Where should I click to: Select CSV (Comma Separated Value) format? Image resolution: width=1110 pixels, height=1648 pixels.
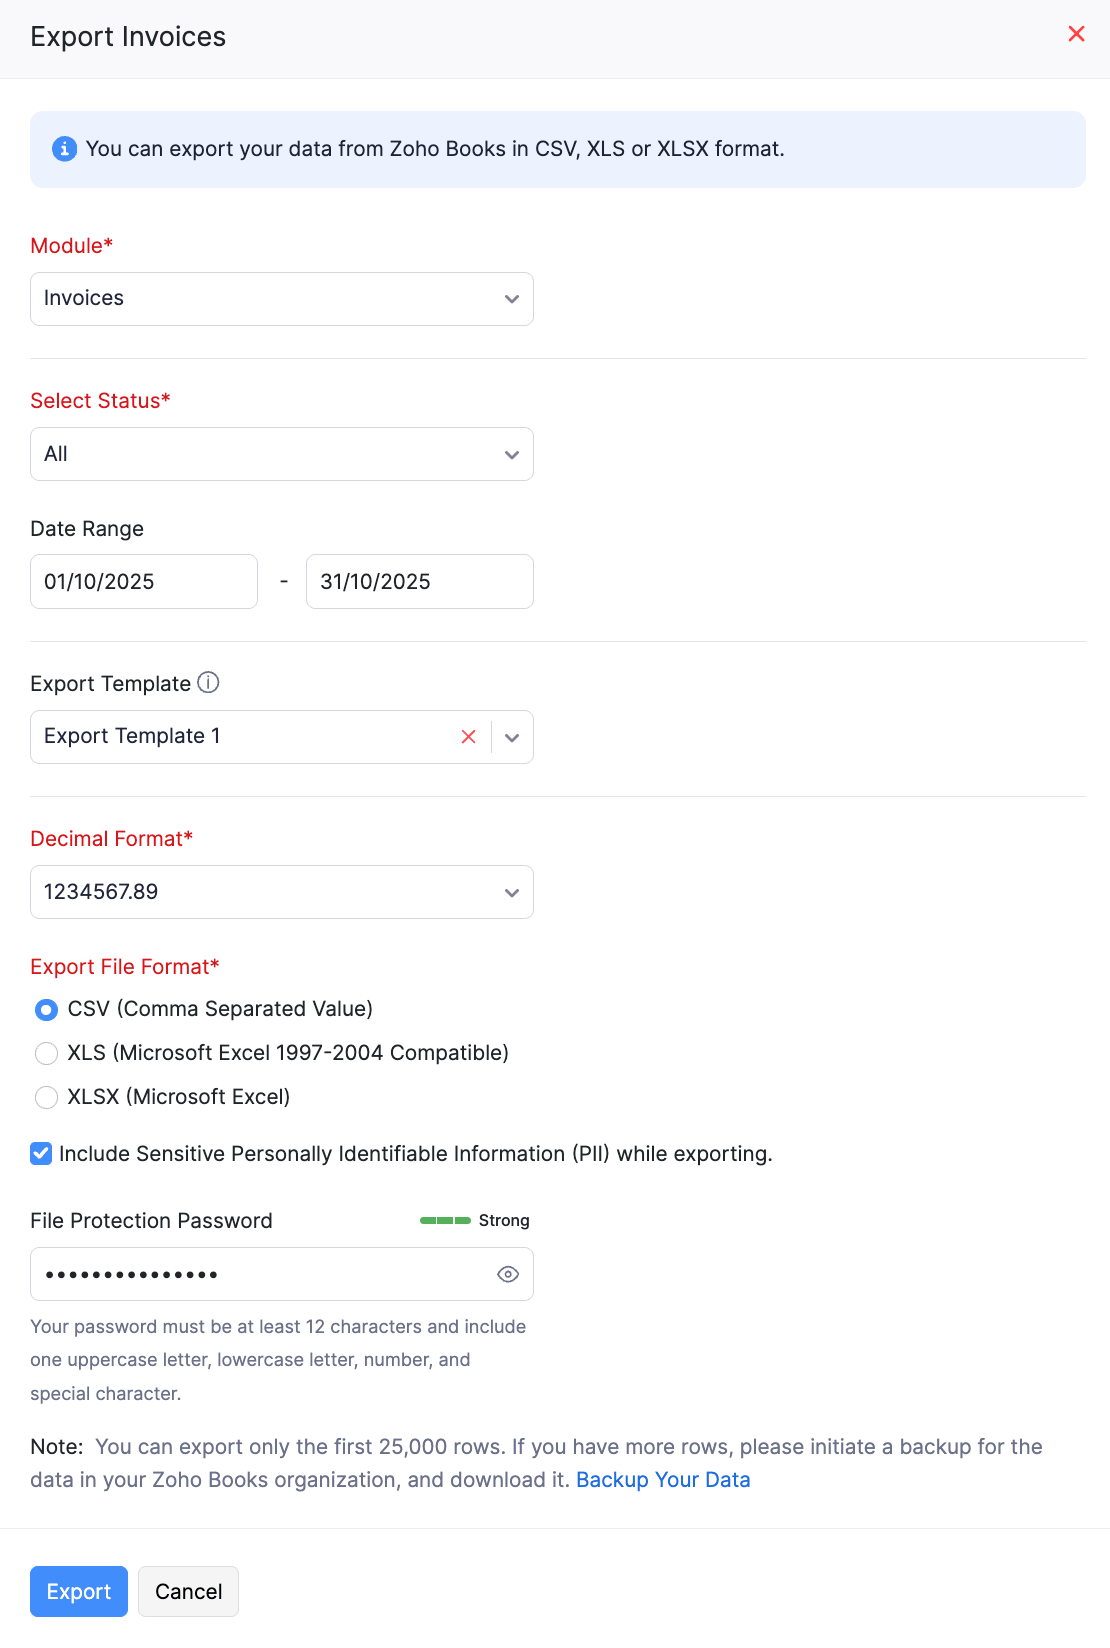coord(46,1010)
